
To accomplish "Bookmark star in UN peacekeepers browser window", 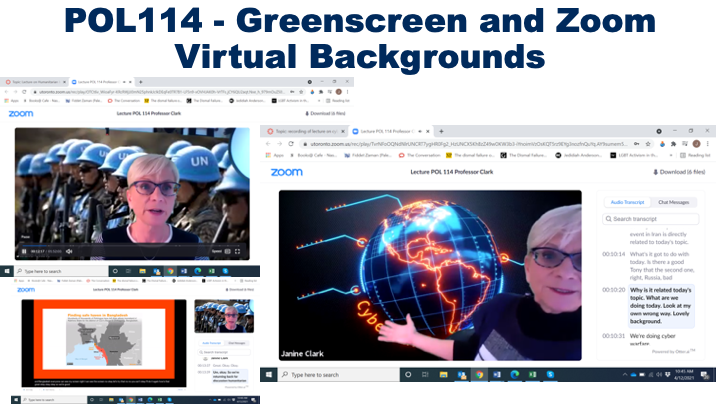I will click(301, 92).
